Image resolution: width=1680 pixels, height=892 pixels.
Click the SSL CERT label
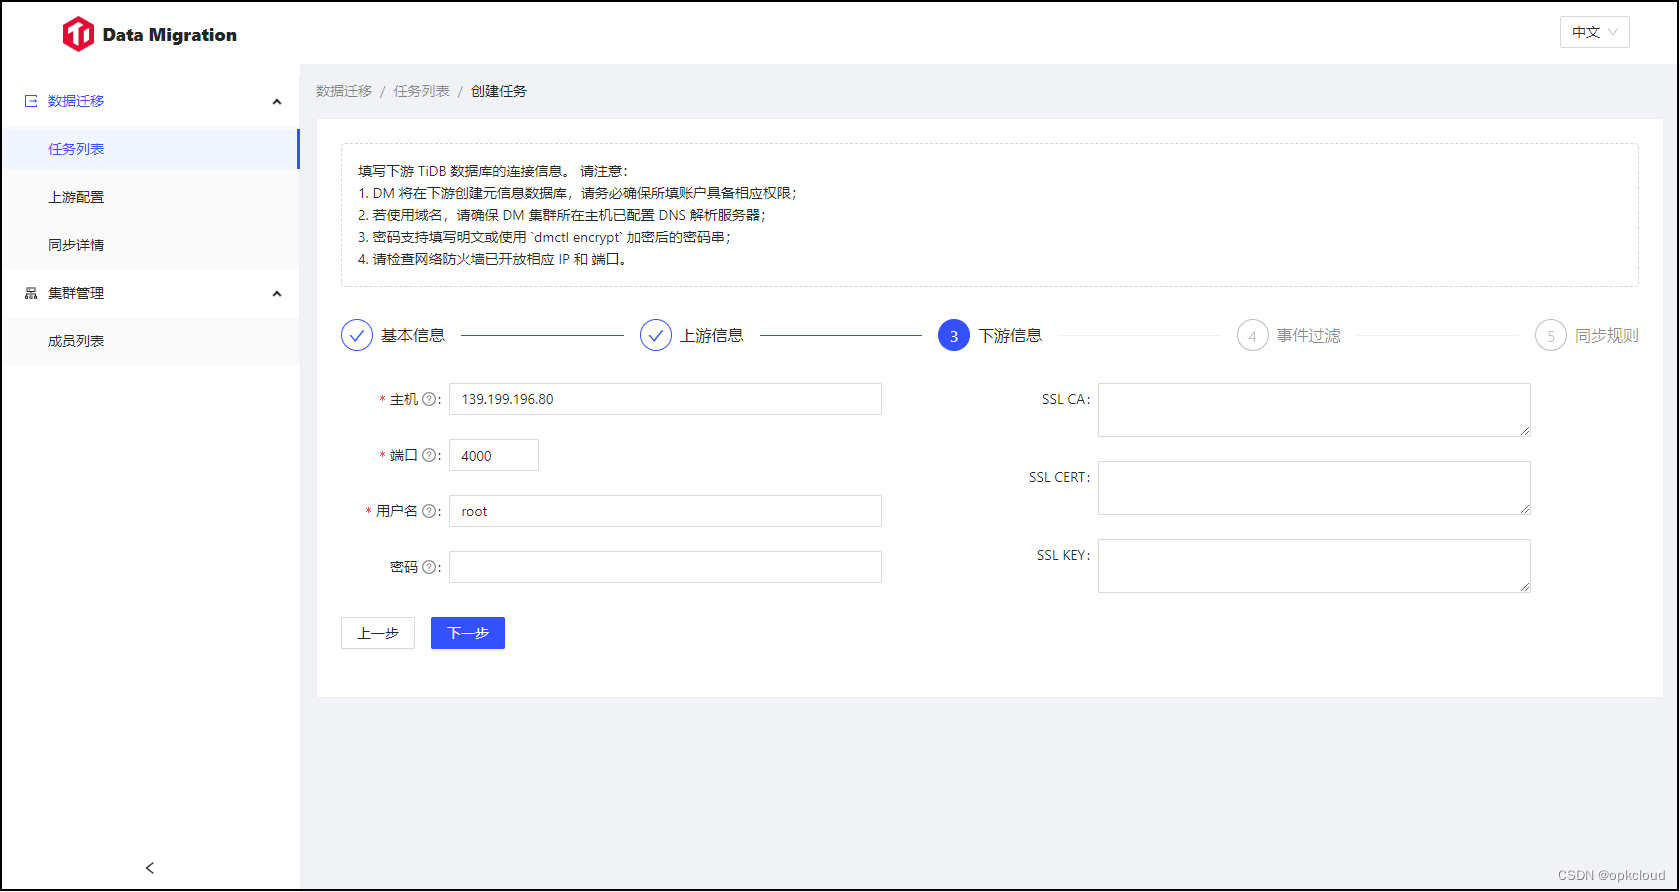[x=1059, y=477]
